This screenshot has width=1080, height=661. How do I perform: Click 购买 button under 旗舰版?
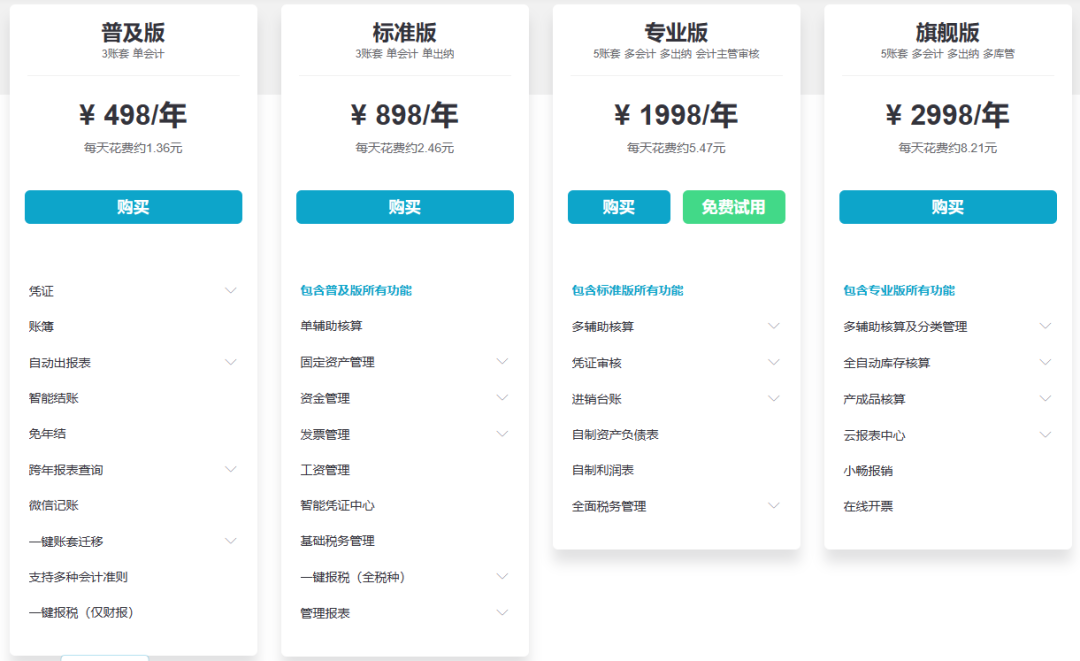point(947,207)
